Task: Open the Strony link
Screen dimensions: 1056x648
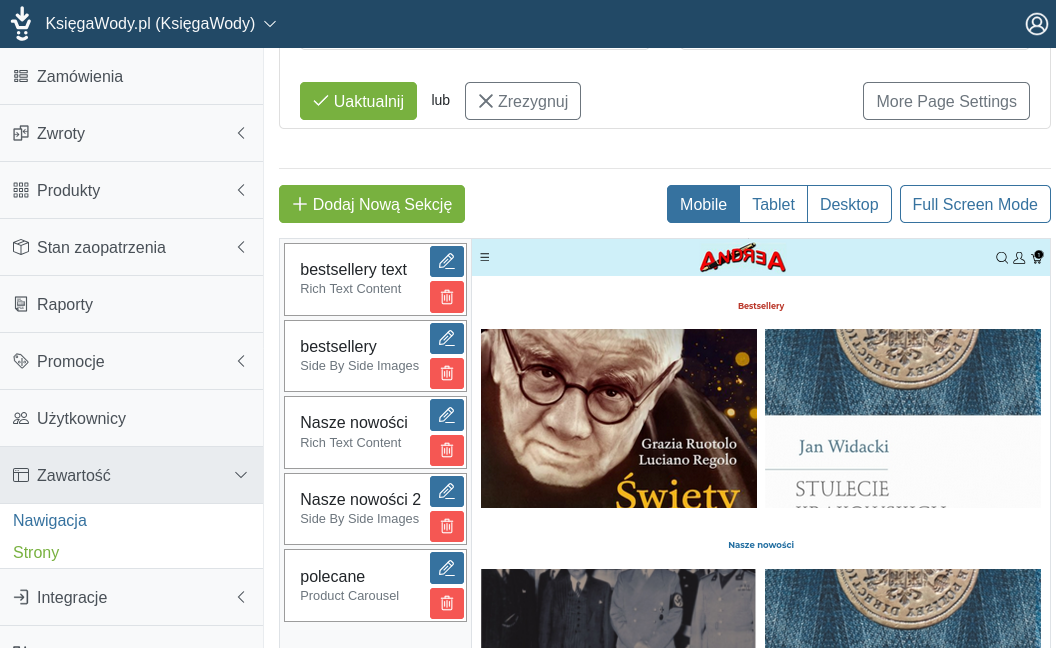Action: 36,552
